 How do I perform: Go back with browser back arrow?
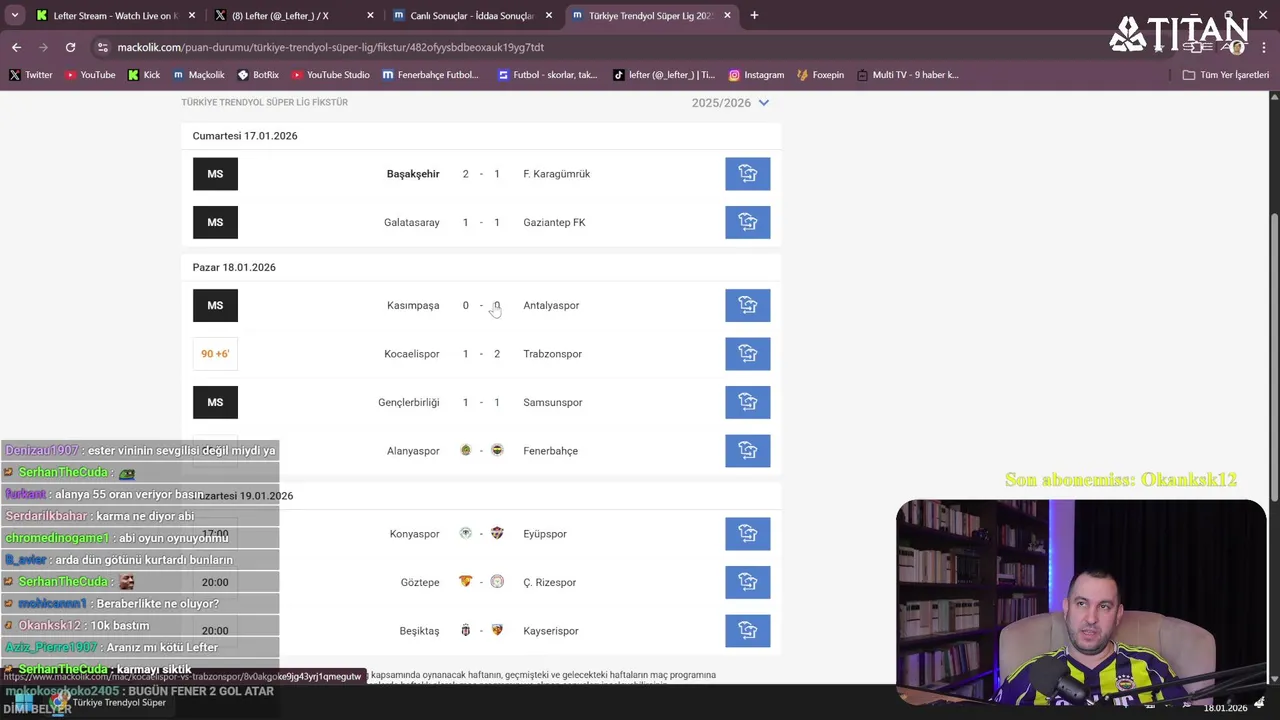click(x=16, y=47)
